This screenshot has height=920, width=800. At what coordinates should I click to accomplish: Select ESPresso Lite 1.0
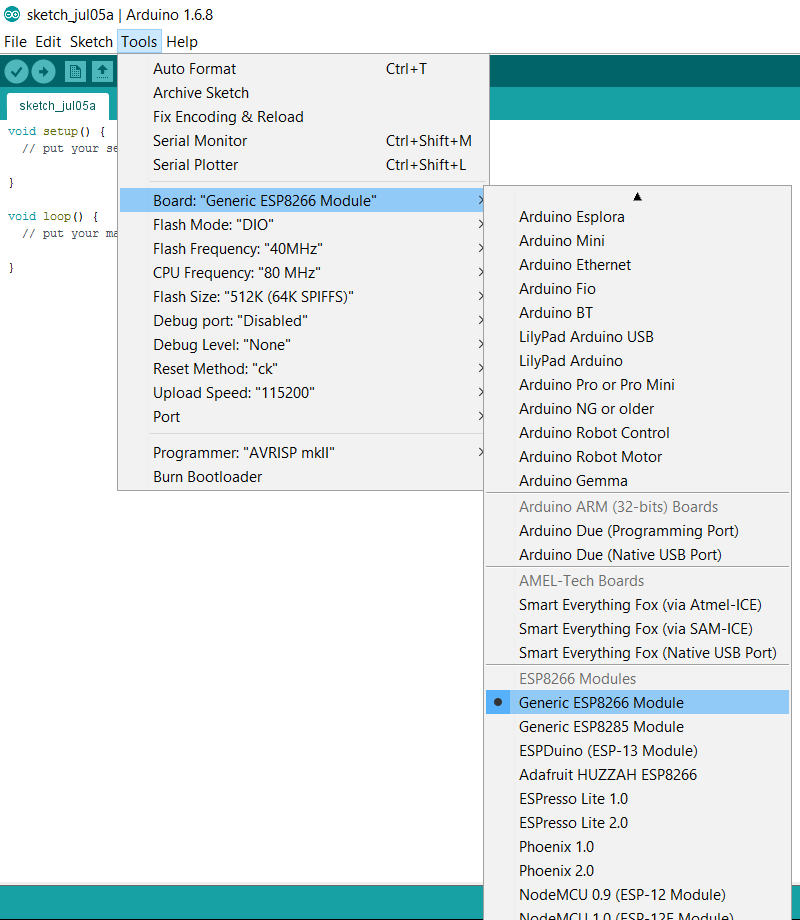(x=637, y=799)
